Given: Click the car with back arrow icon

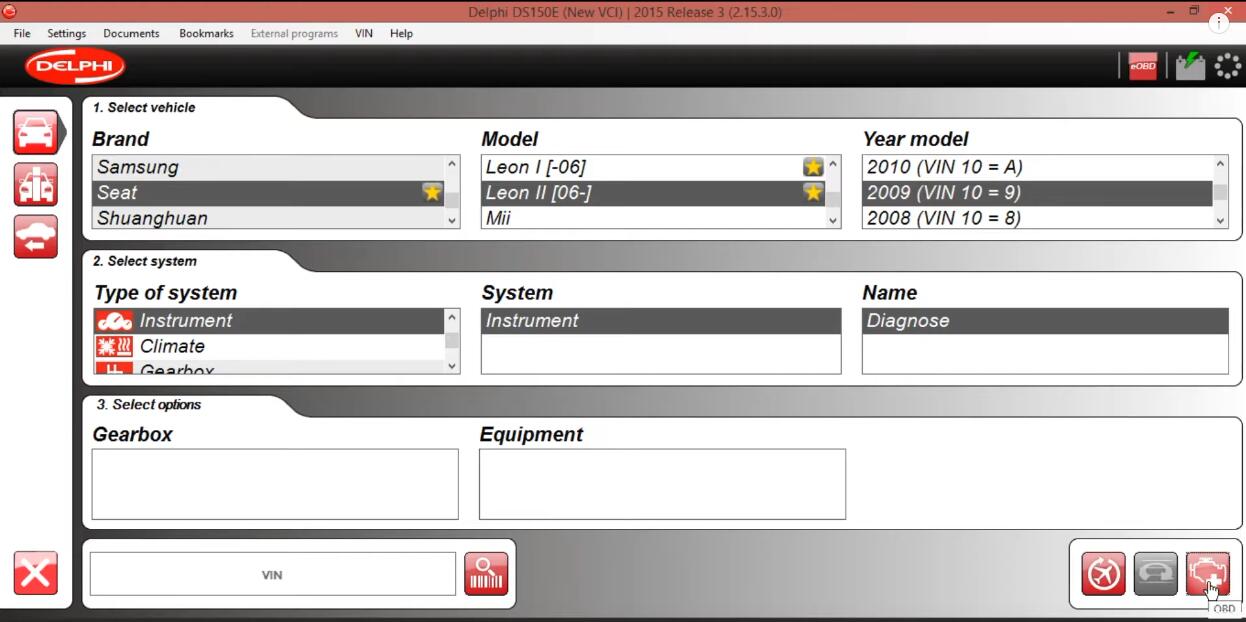Looking at the screenshot, I should (x=35, y=236).
